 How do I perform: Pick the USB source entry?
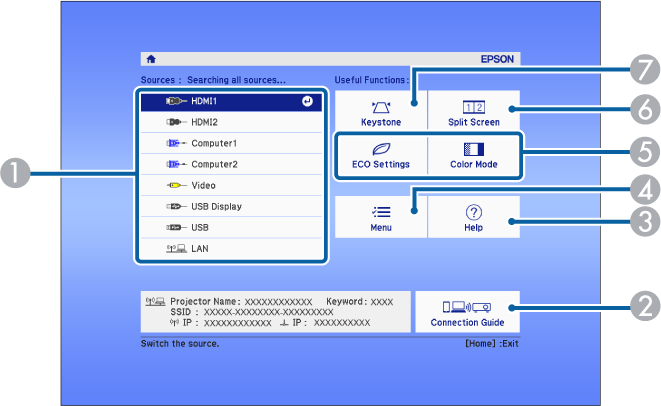point(231,227)
